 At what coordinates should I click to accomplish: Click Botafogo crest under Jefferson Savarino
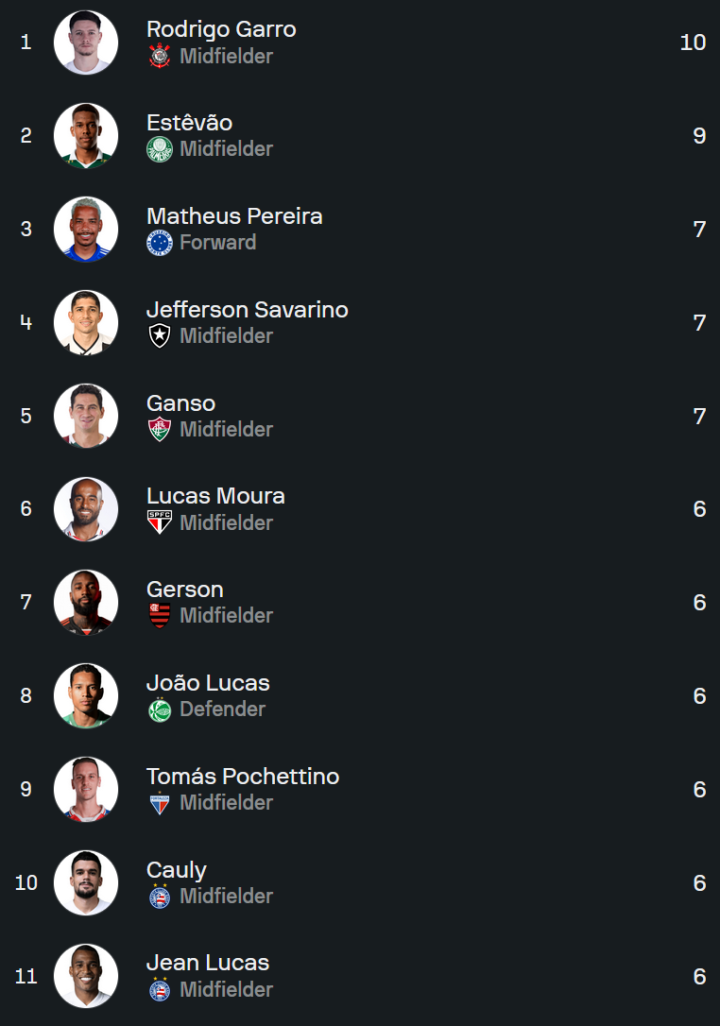(159, 336)
